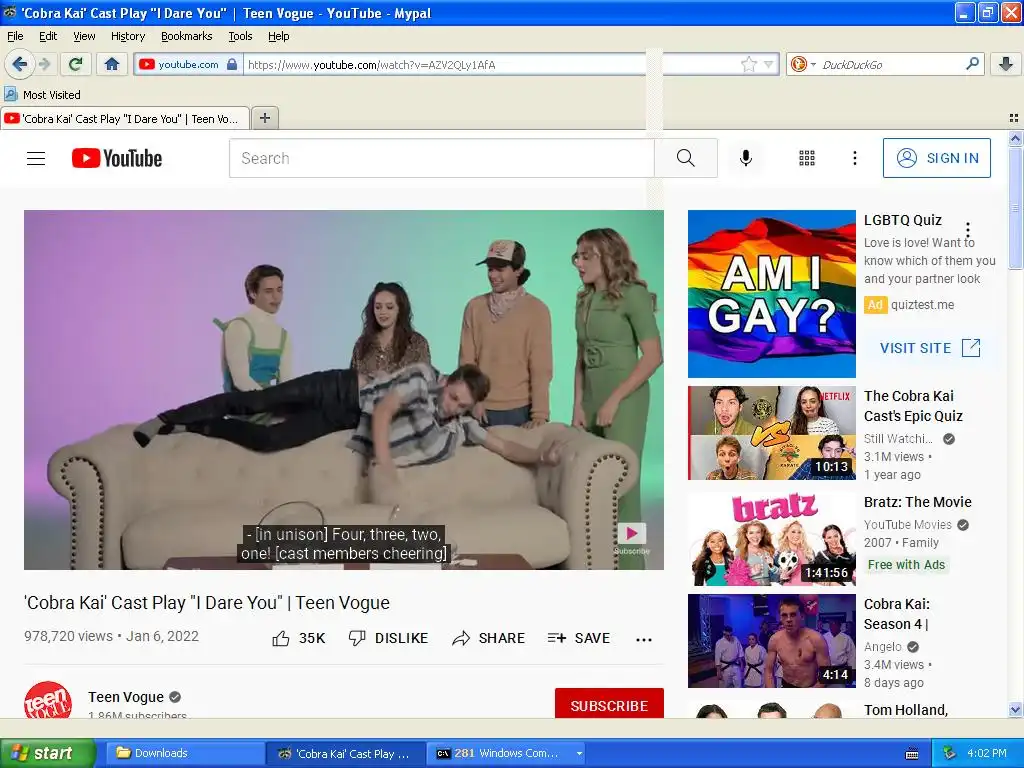Click the magnifier in the DuckDuckGo search box

point(972,64)
